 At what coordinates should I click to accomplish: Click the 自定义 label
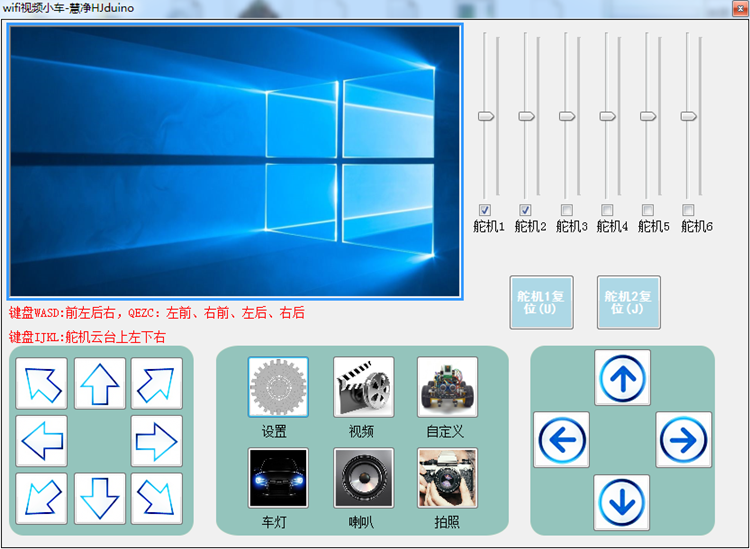point(445,431)
